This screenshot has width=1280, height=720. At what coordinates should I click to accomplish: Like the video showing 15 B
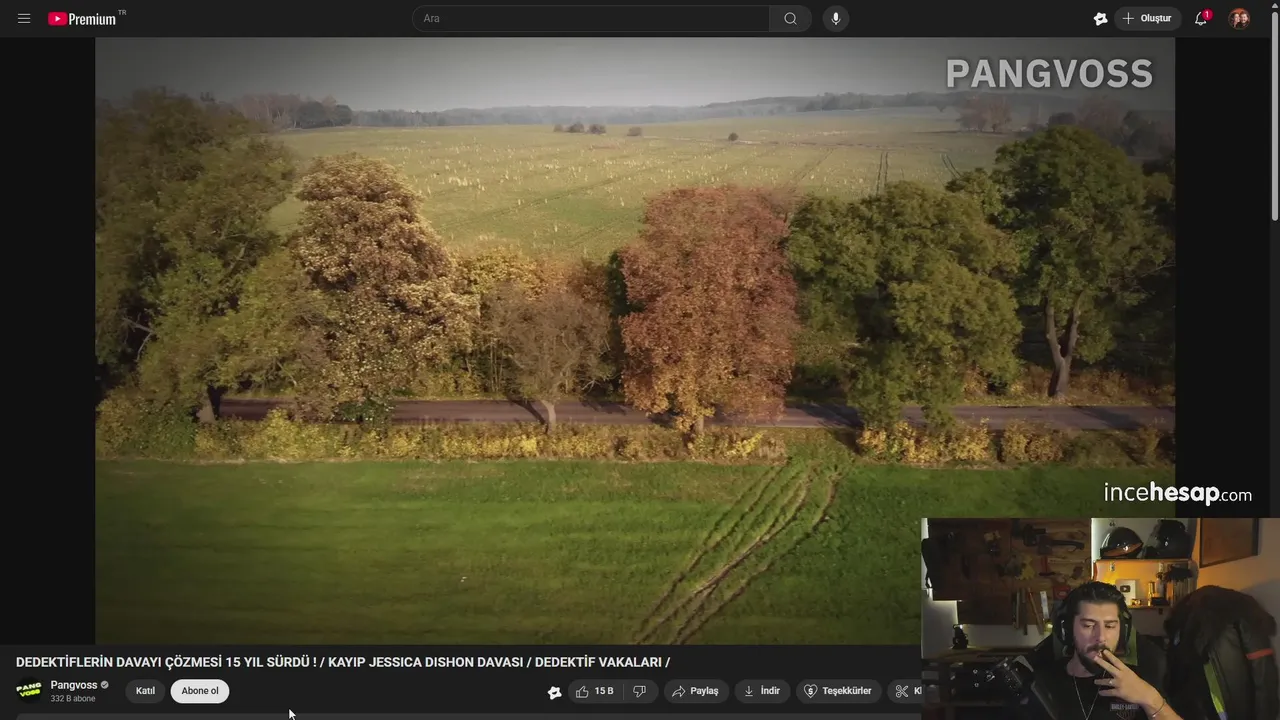tap(595, 691)
